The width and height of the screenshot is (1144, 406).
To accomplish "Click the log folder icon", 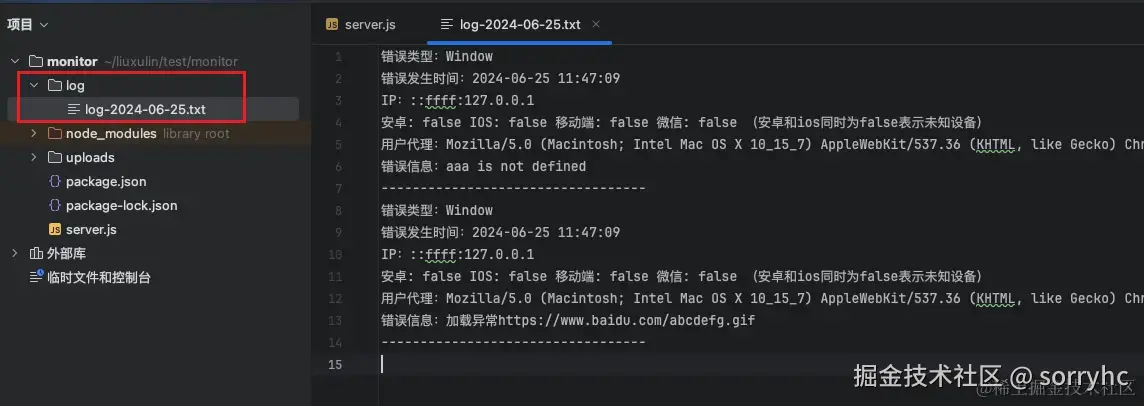I will 55,86.
